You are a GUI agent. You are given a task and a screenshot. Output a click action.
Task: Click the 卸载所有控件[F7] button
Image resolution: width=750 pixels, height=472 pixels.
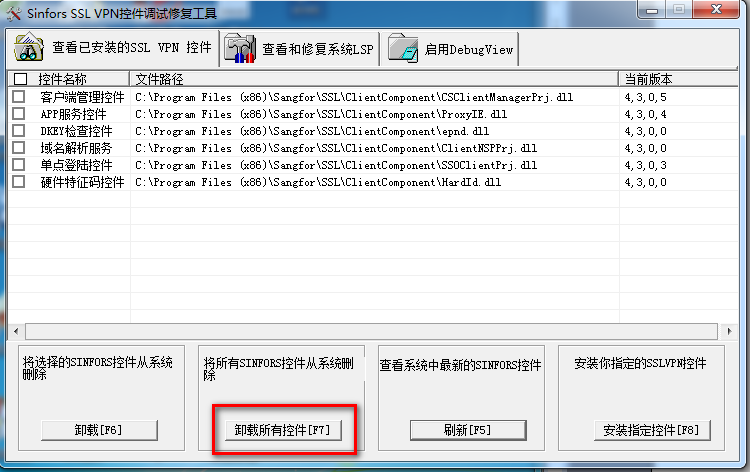[283, 430]
